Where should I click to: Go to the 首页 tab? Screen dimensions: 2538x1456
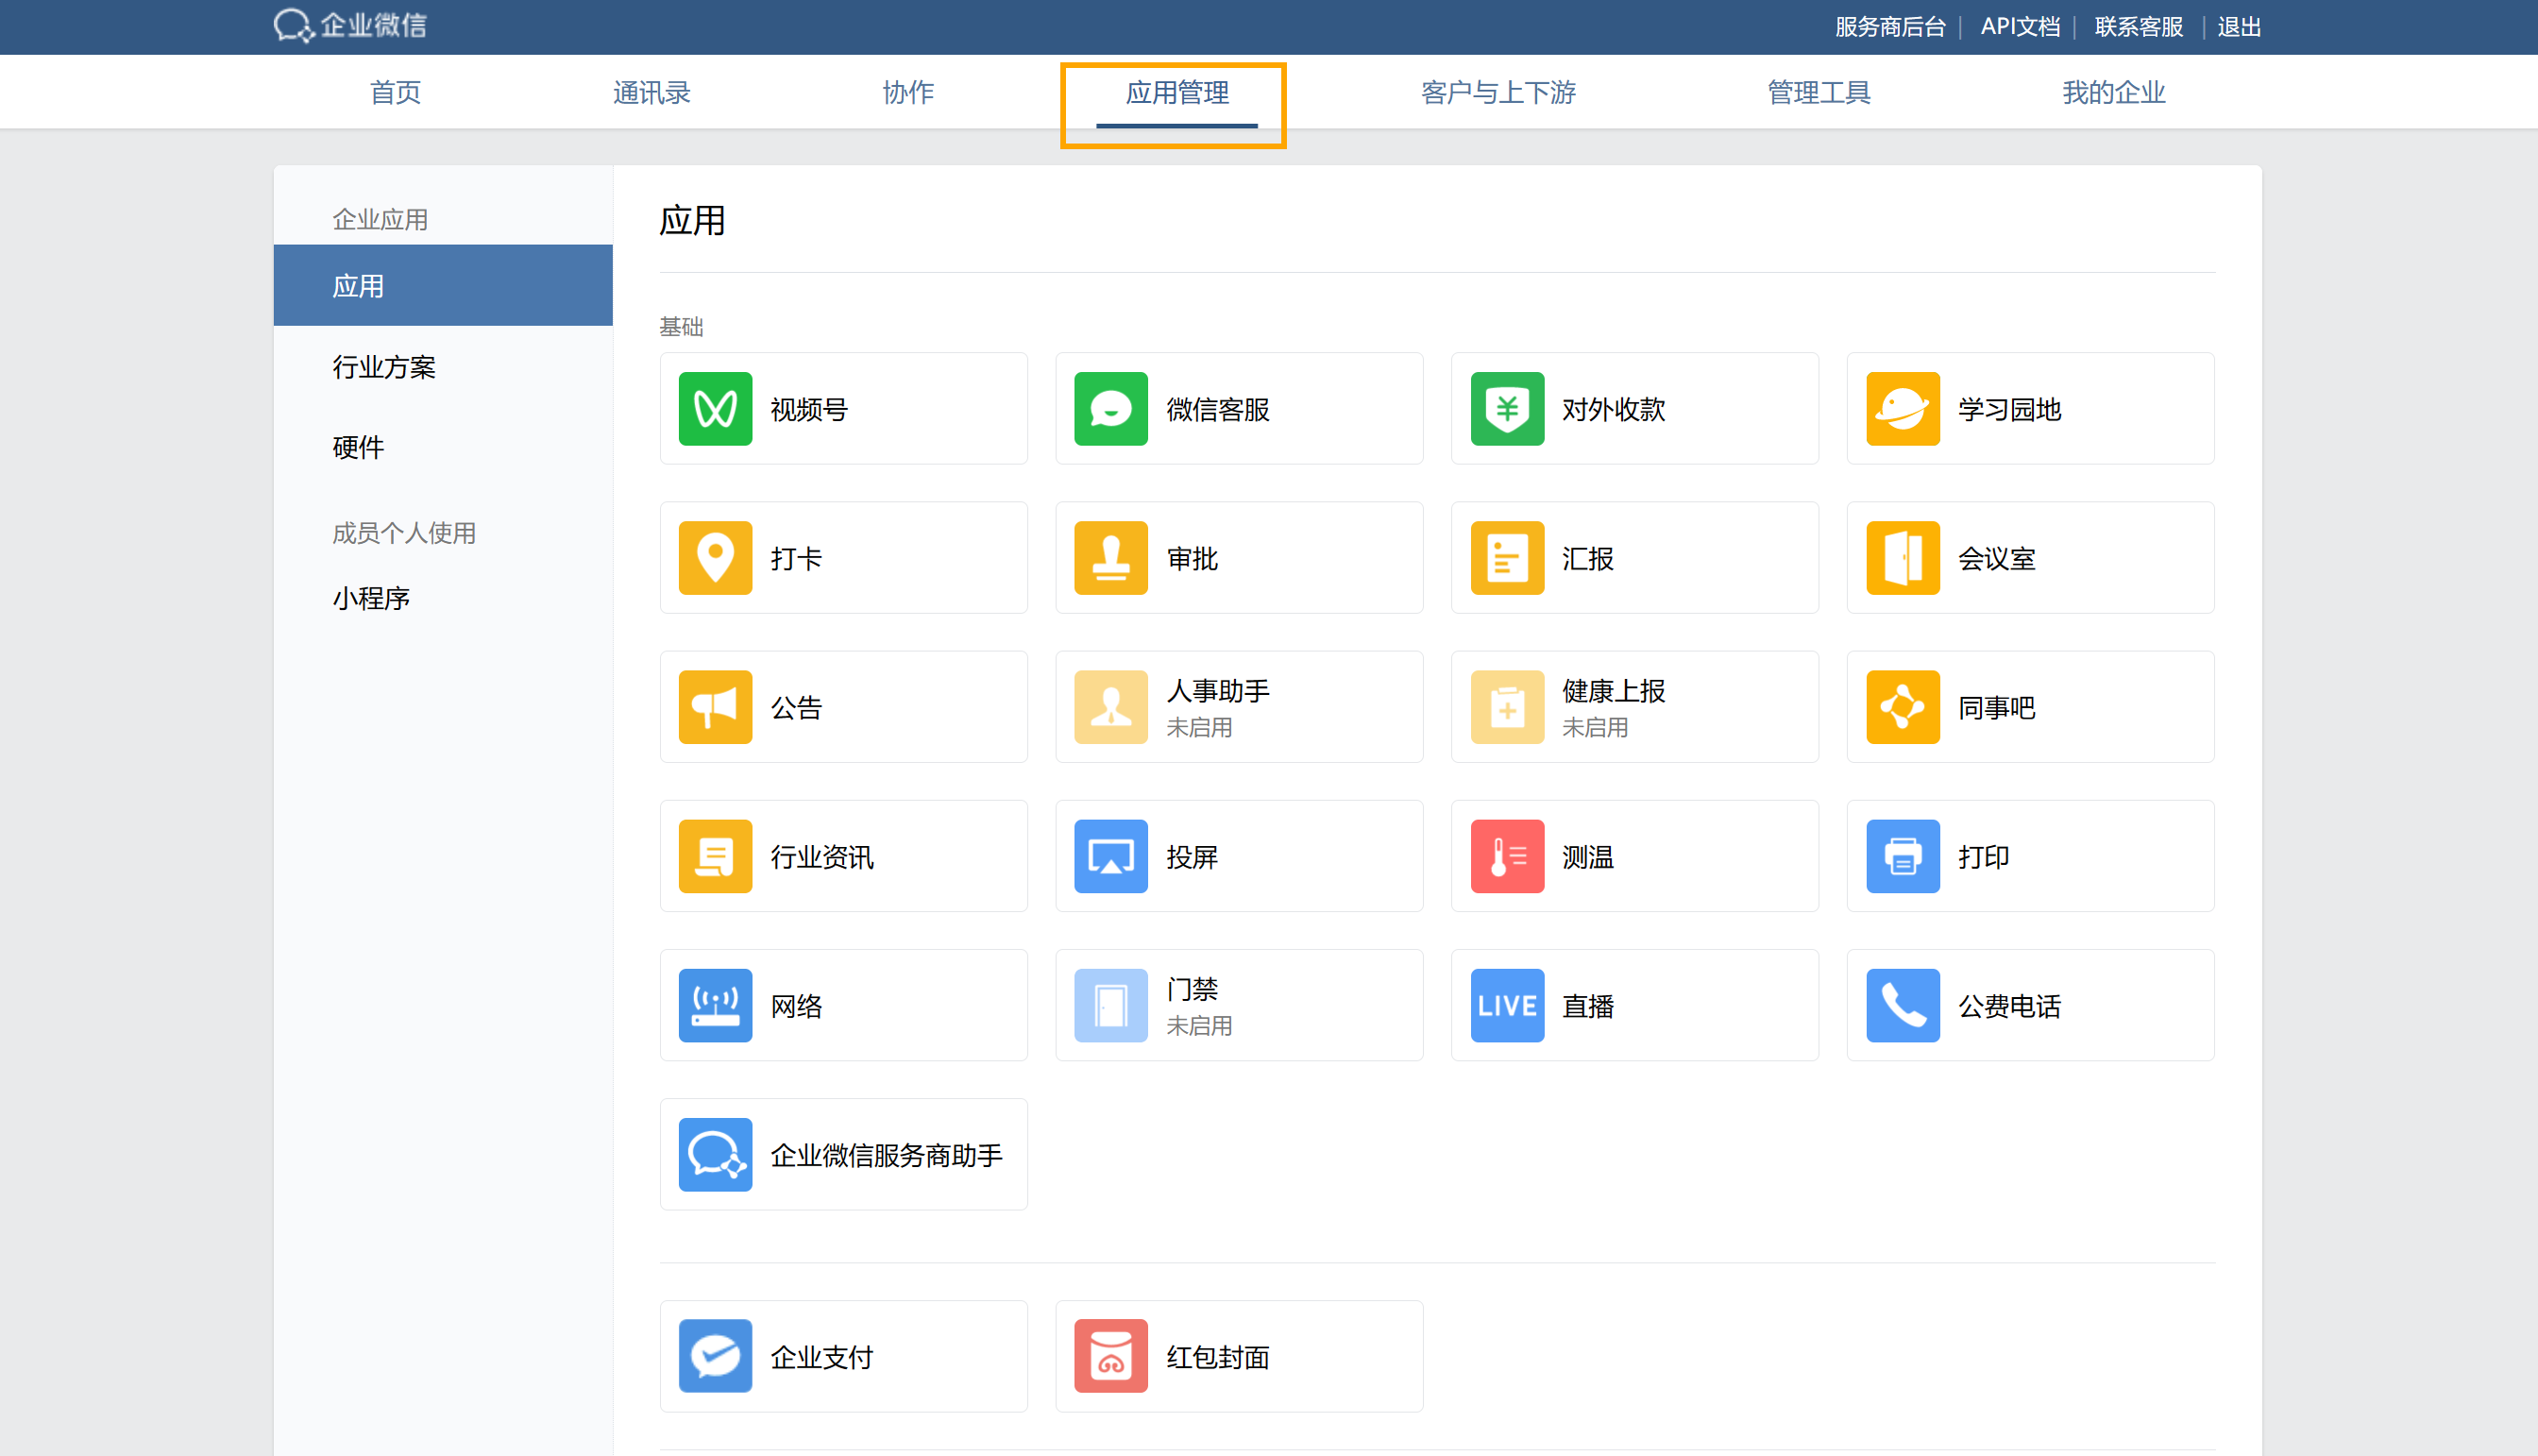point(395,92)
